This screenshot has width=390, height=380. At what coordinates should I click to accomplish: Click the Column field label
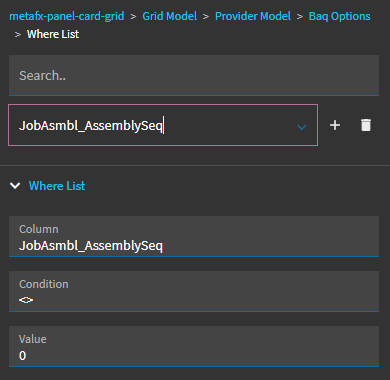tap(39, 229)
